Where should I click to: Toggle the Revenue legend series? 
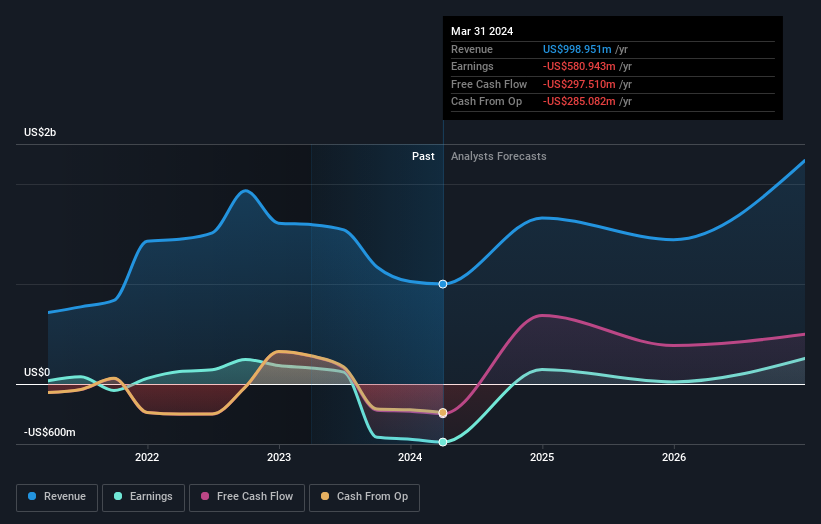coord(57,497)
